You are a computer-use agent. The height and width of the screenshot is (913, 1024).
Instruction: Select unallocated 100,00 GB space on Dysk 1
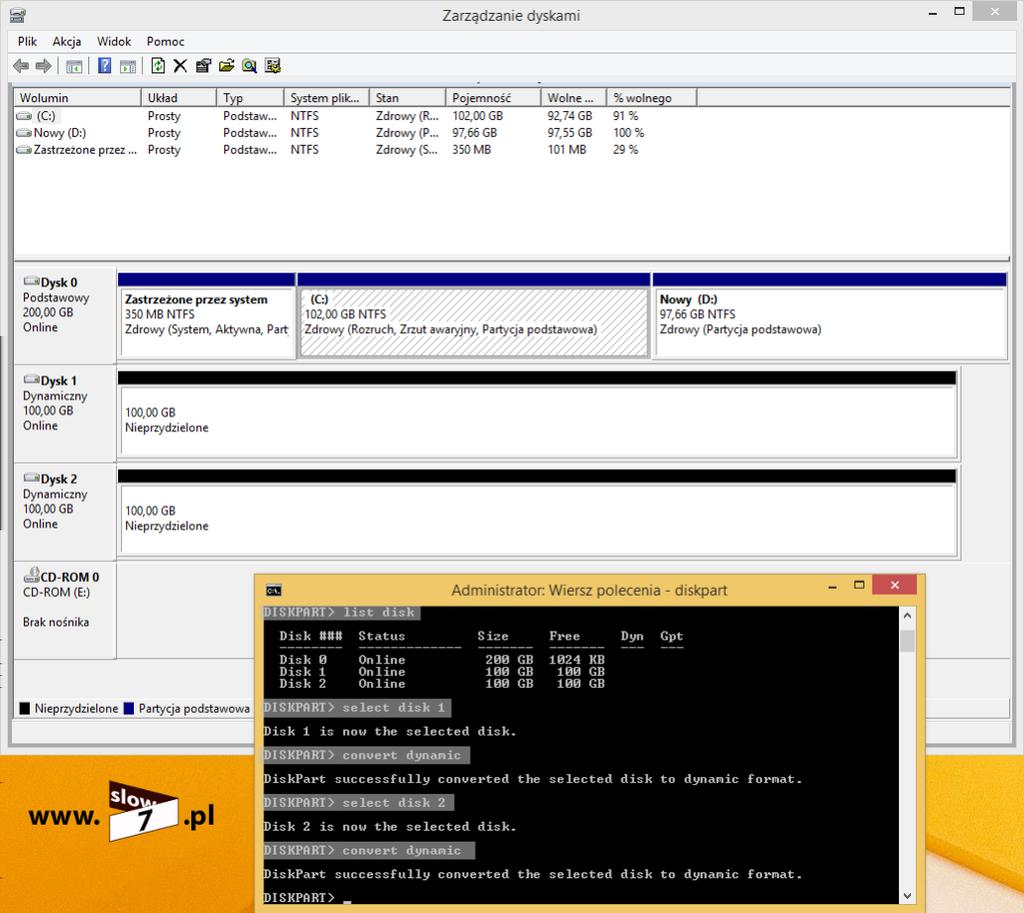(537, 415)
